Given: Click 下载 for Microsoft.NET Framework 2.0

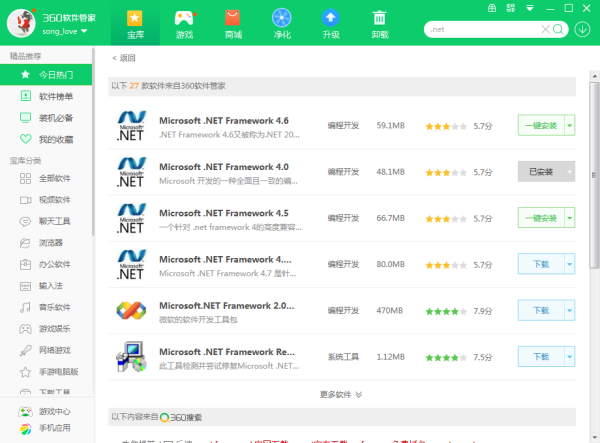Looking at the screenshot, I should [541, 309].
